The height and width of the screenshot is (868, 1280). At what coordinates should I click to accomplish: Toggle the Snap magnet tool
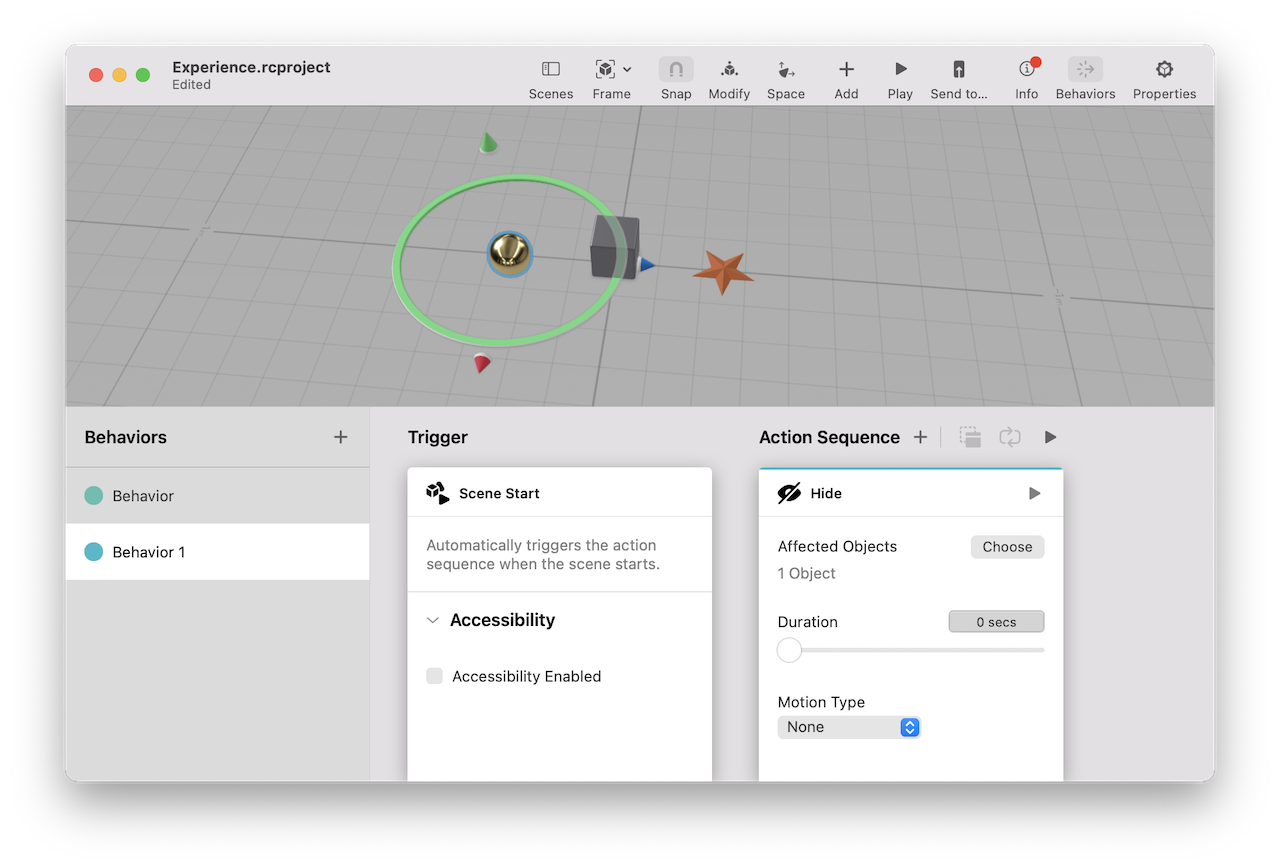coord(676,79)
